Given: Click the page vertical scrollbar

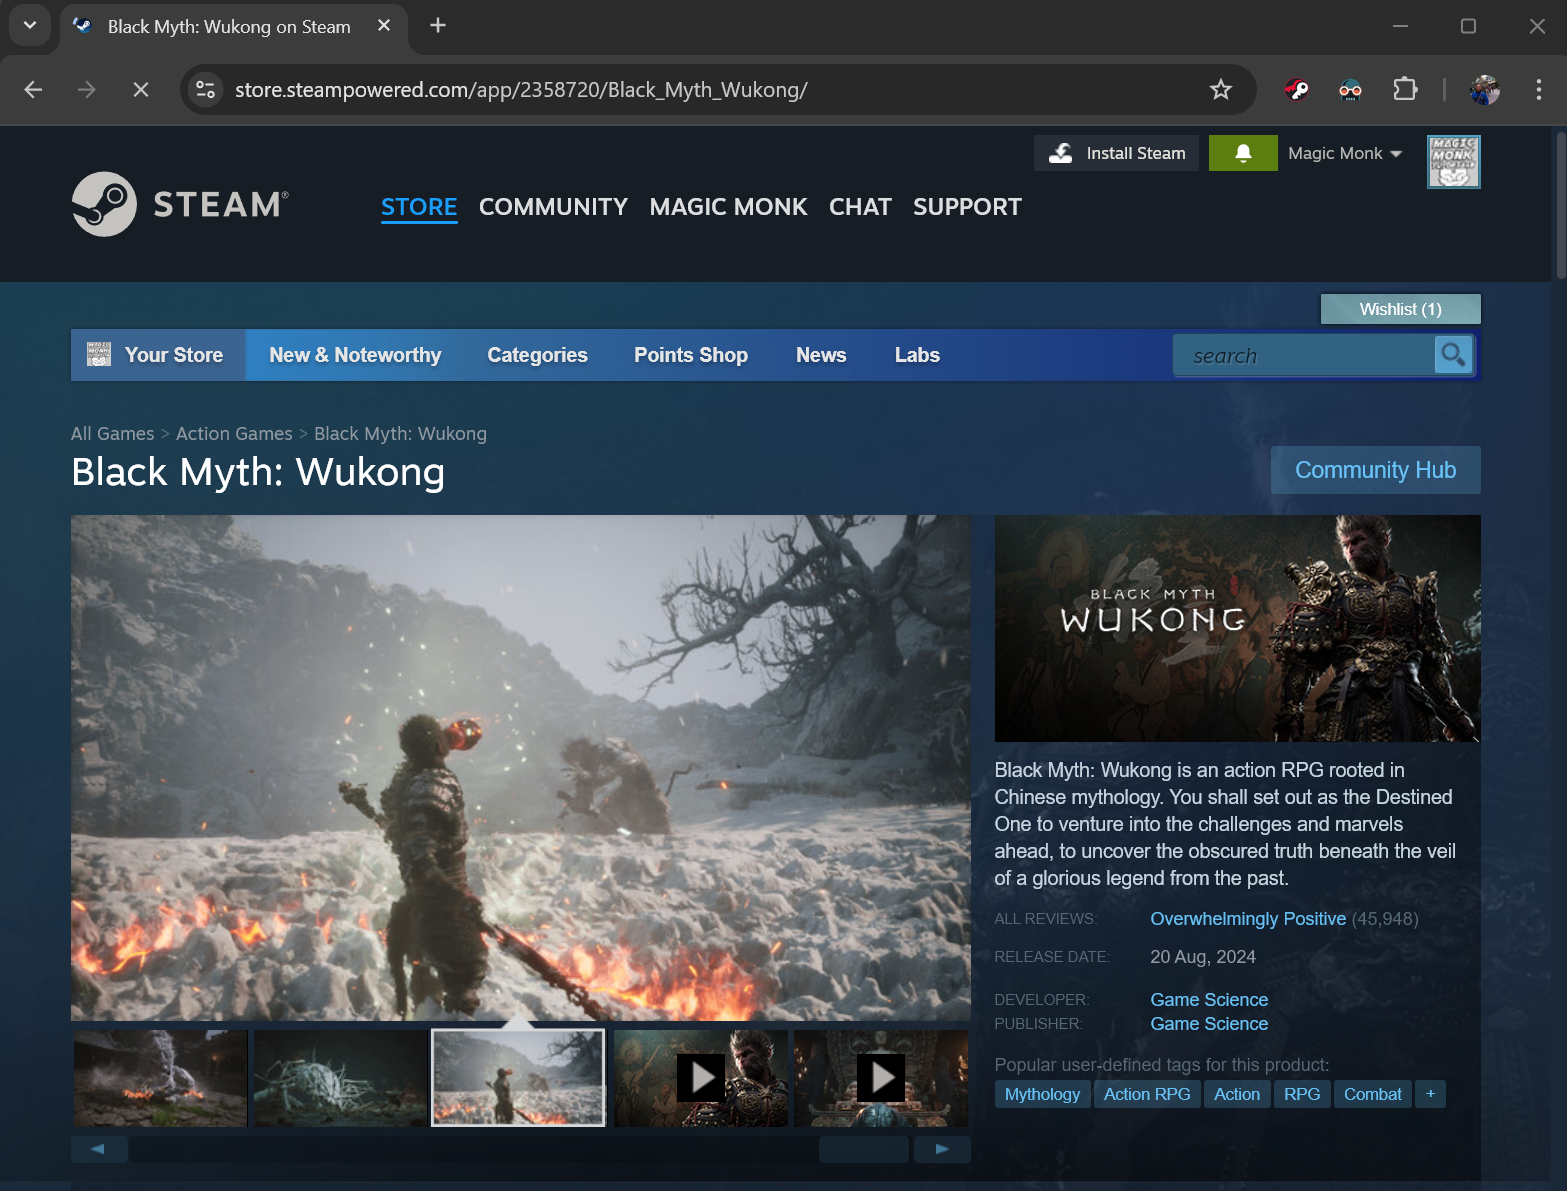Looking at the screenshot, I should point(1560,205).
